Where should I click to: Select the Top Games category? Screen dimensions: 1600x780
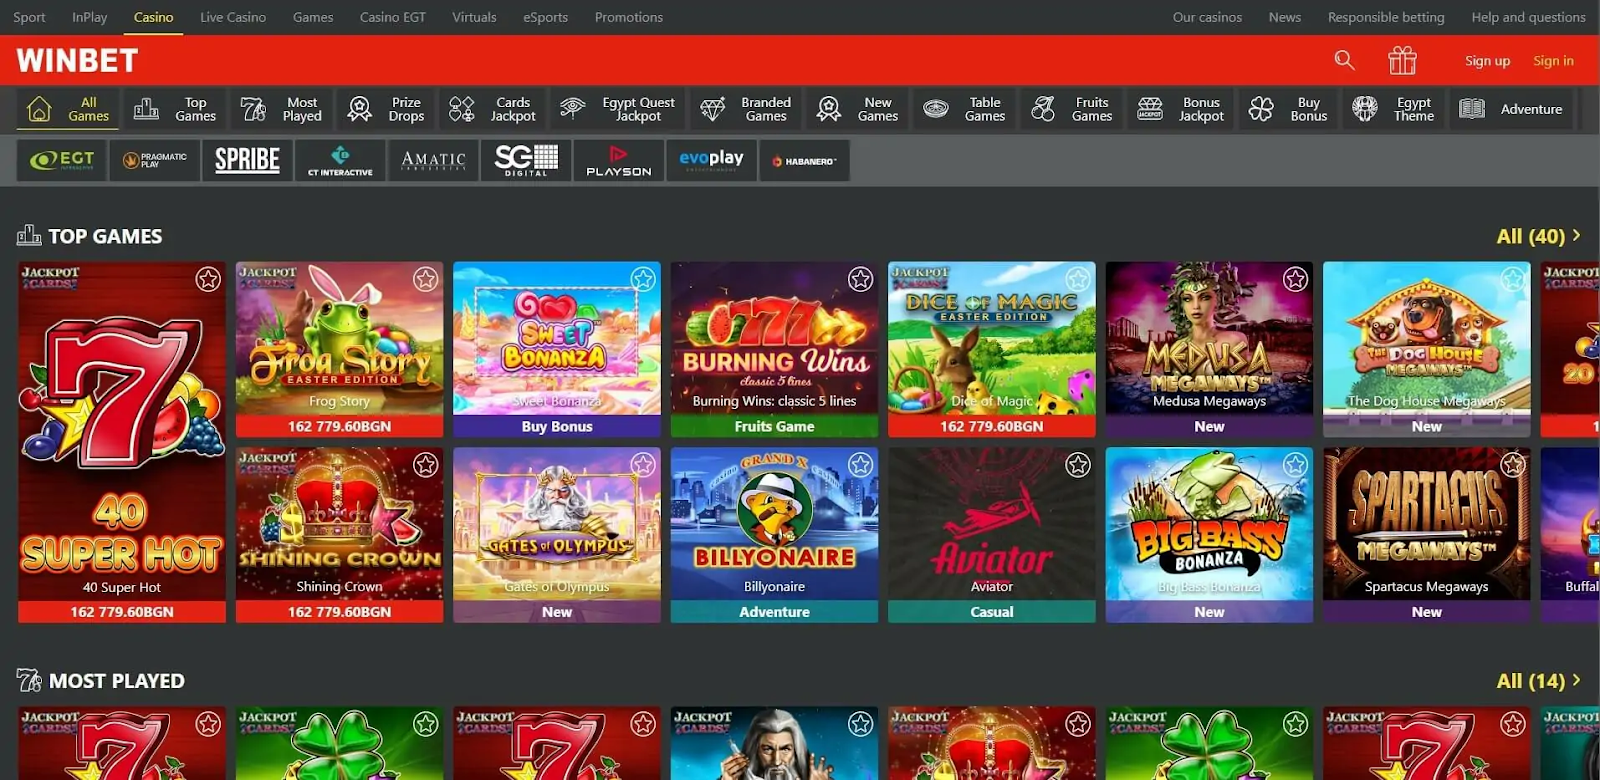pyautogui.click(x=175, y=109)
